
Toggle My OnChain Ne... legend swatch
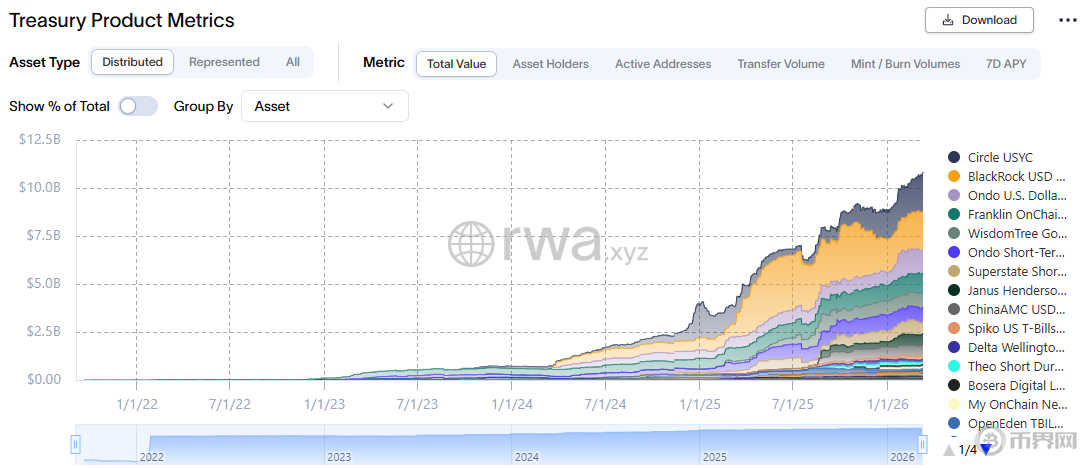(x=954, y=403)
